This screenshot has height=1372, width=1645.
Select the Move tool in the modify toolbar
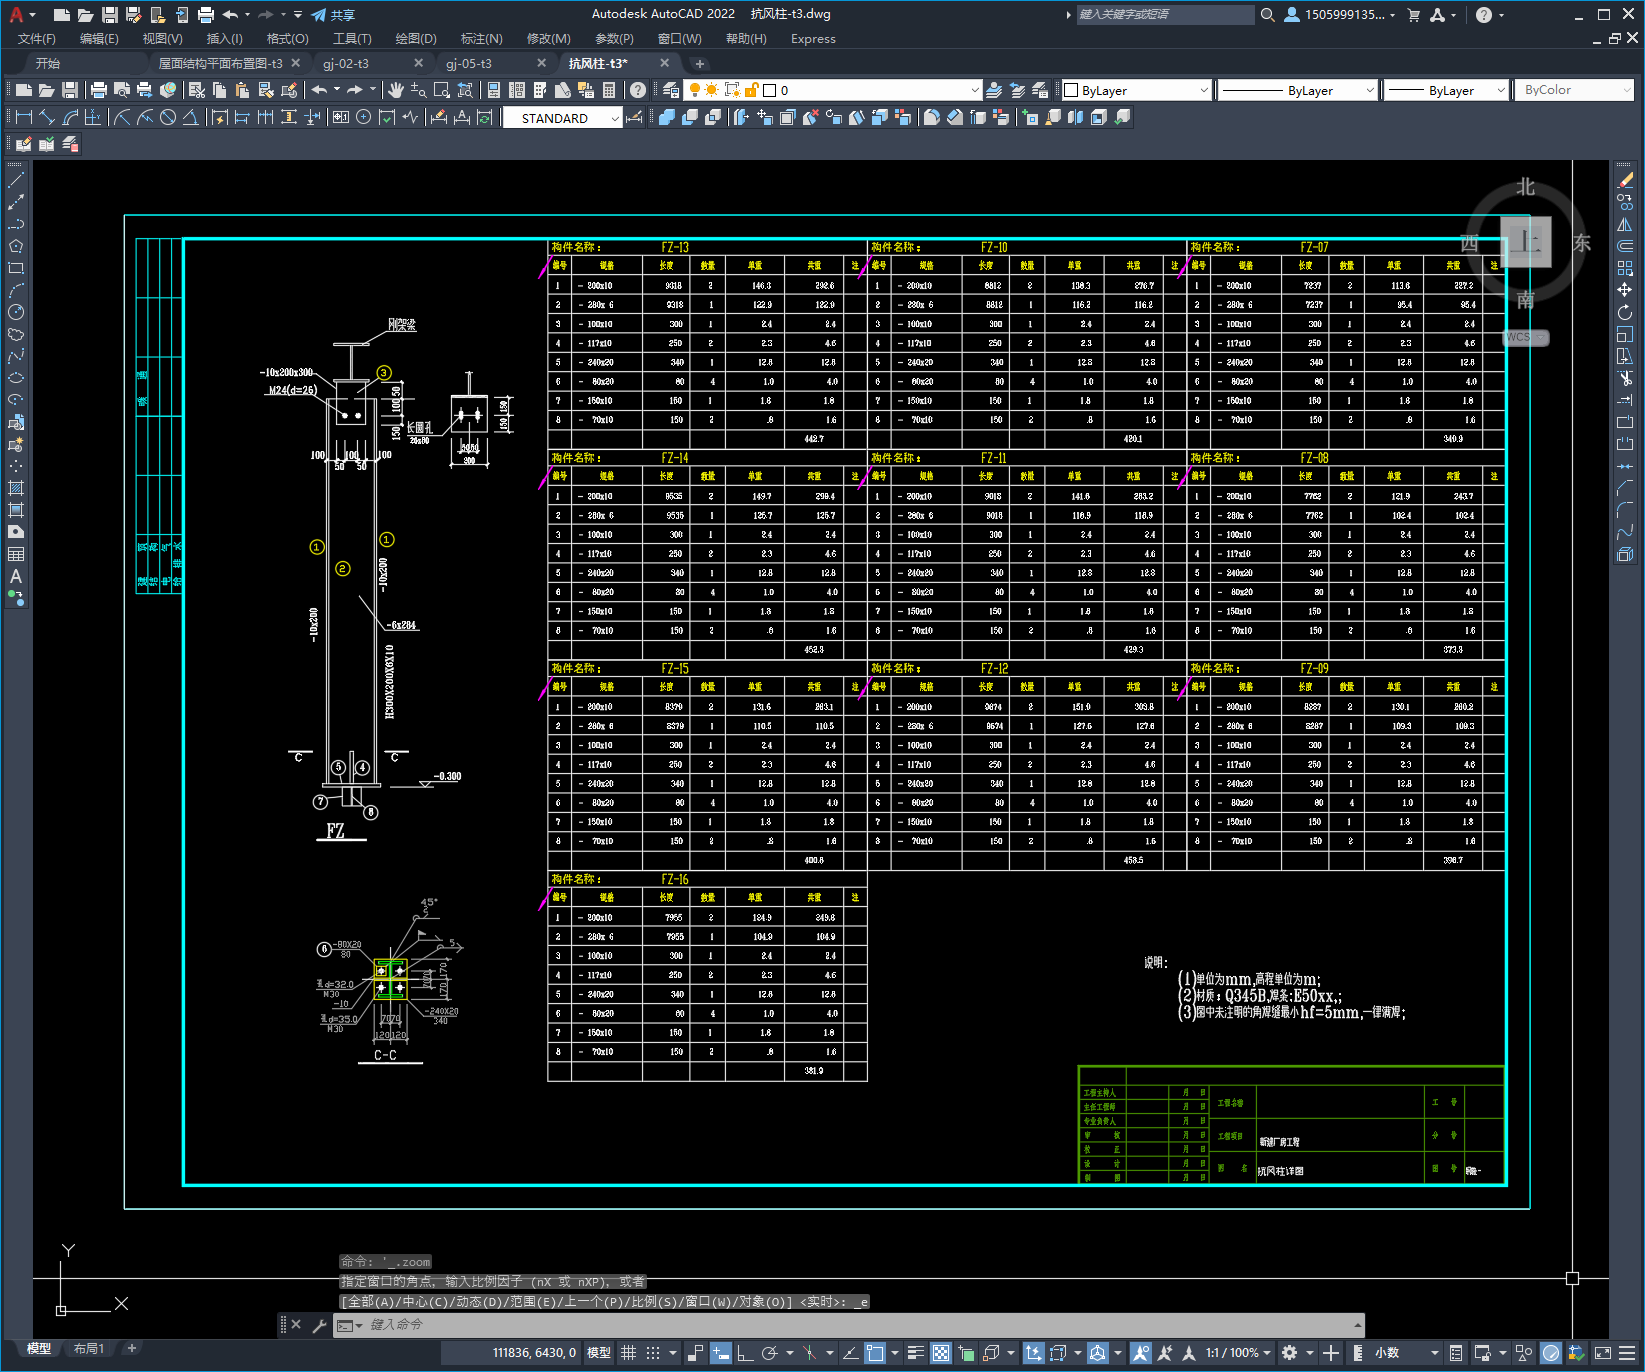click(x=1625, y=290)
